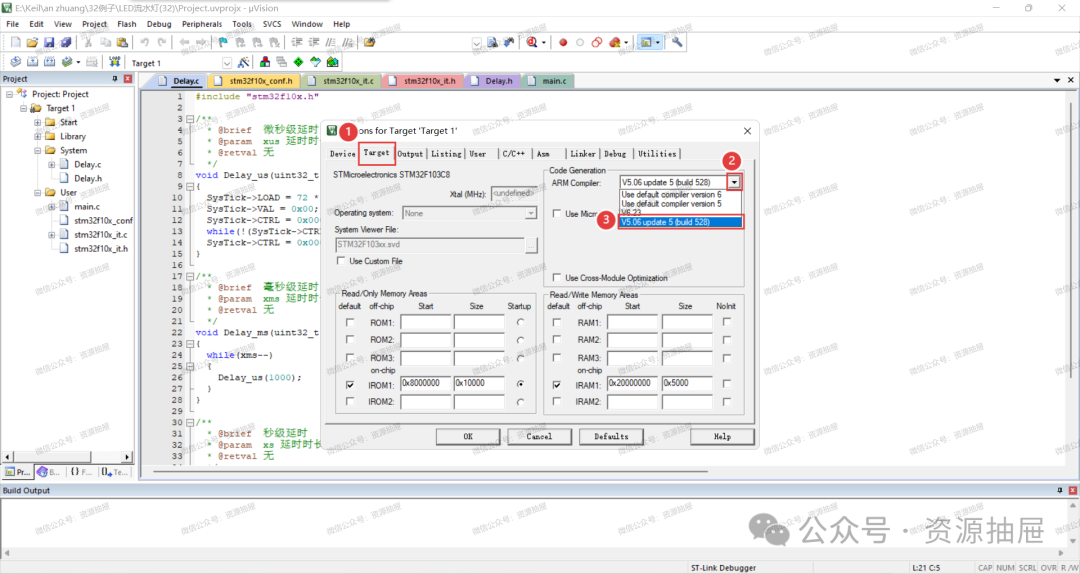Screen dimensions: 1080x574
Task: Insert a breakpoint with red dot icon
Action: point(563,42)
